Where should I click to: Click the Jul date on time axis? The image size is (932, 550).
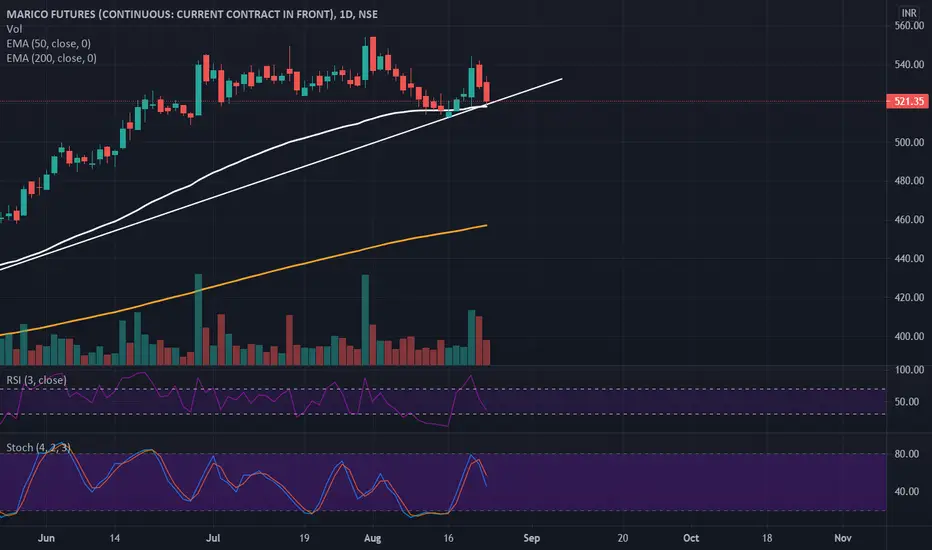pyautogui.click(x=213, y=538)
